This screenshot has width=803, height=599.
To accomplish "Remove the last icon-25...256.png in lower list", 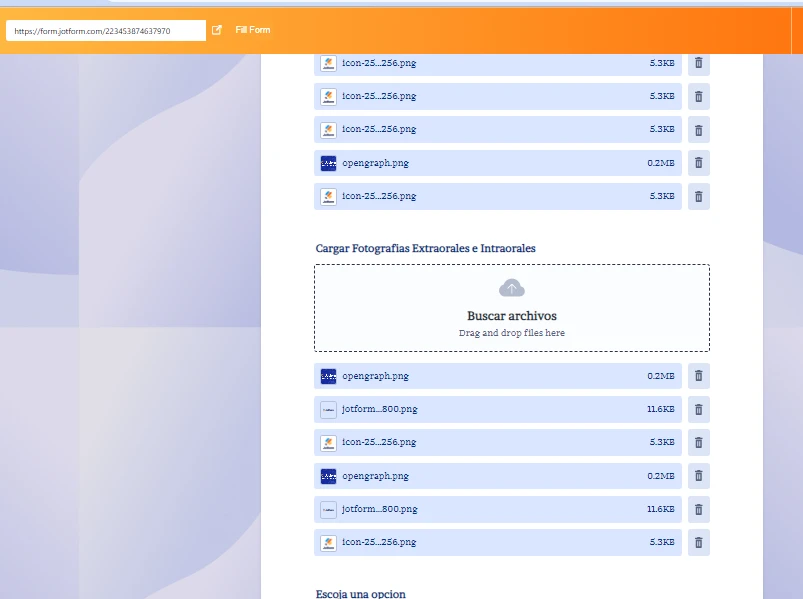I will [x=698, y=542].
